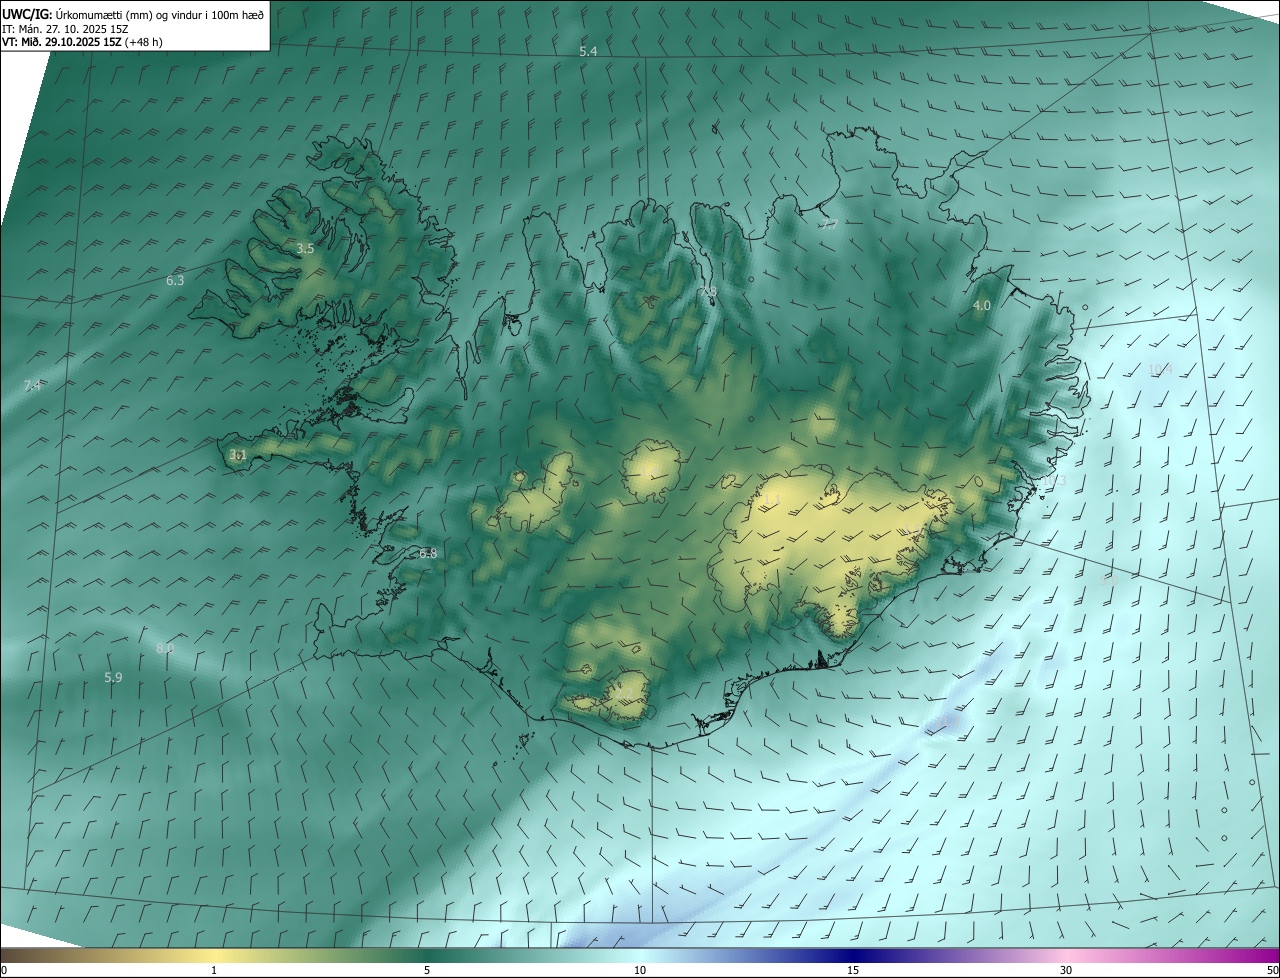Click the color scale tick label 5

point(427,970)
